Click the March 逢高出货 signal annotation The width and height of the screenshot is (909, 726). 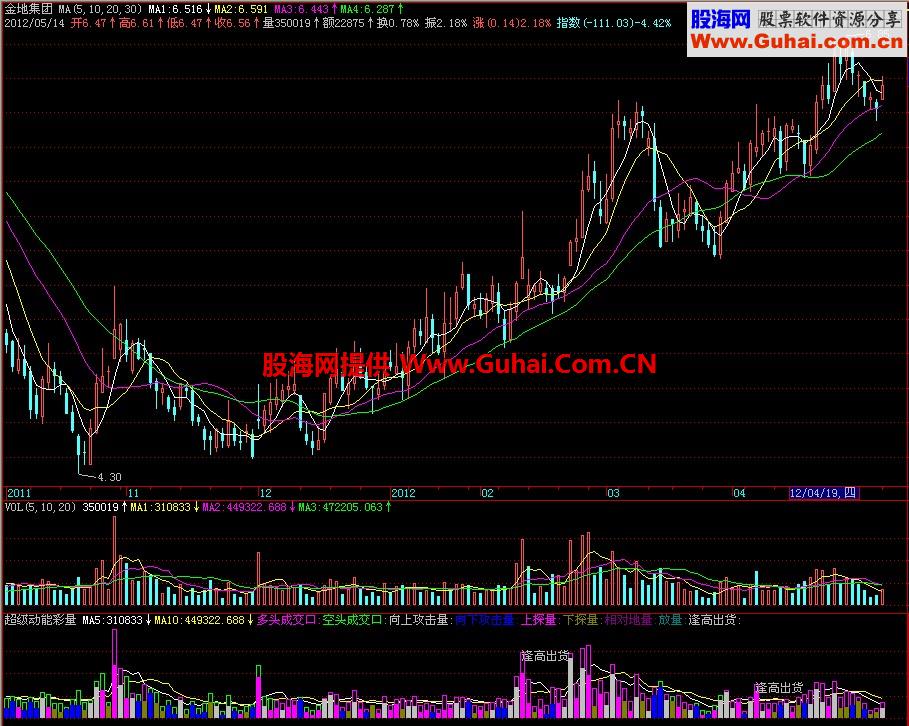click(x=545, y=656)
